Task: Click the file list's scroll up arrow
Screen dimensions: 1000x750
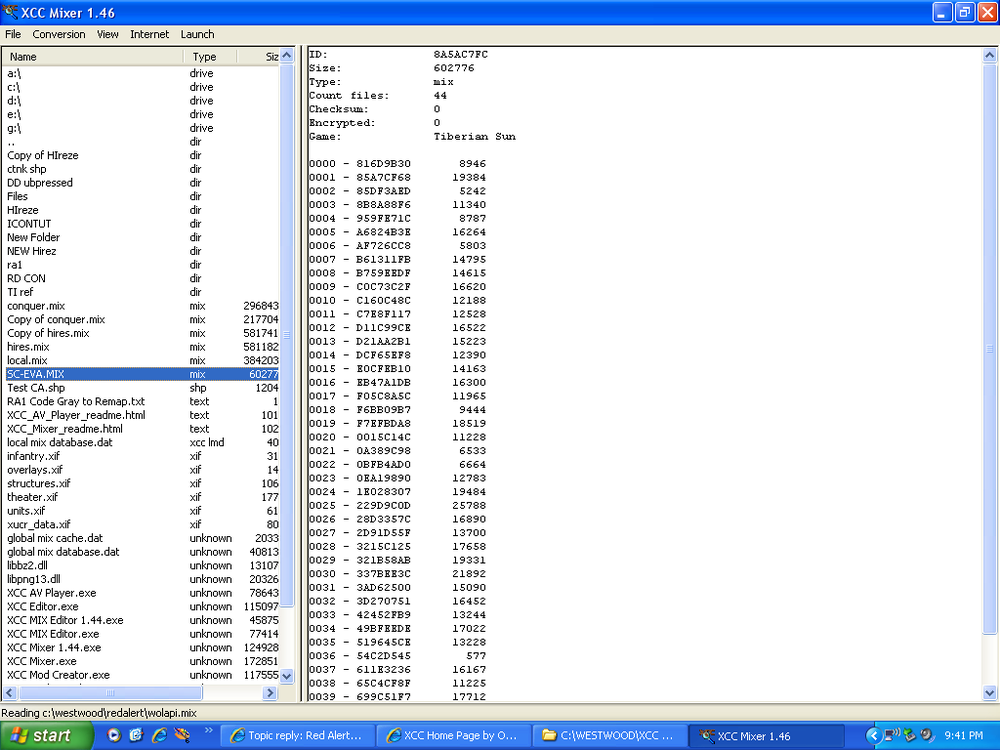Action: [287, 55]
